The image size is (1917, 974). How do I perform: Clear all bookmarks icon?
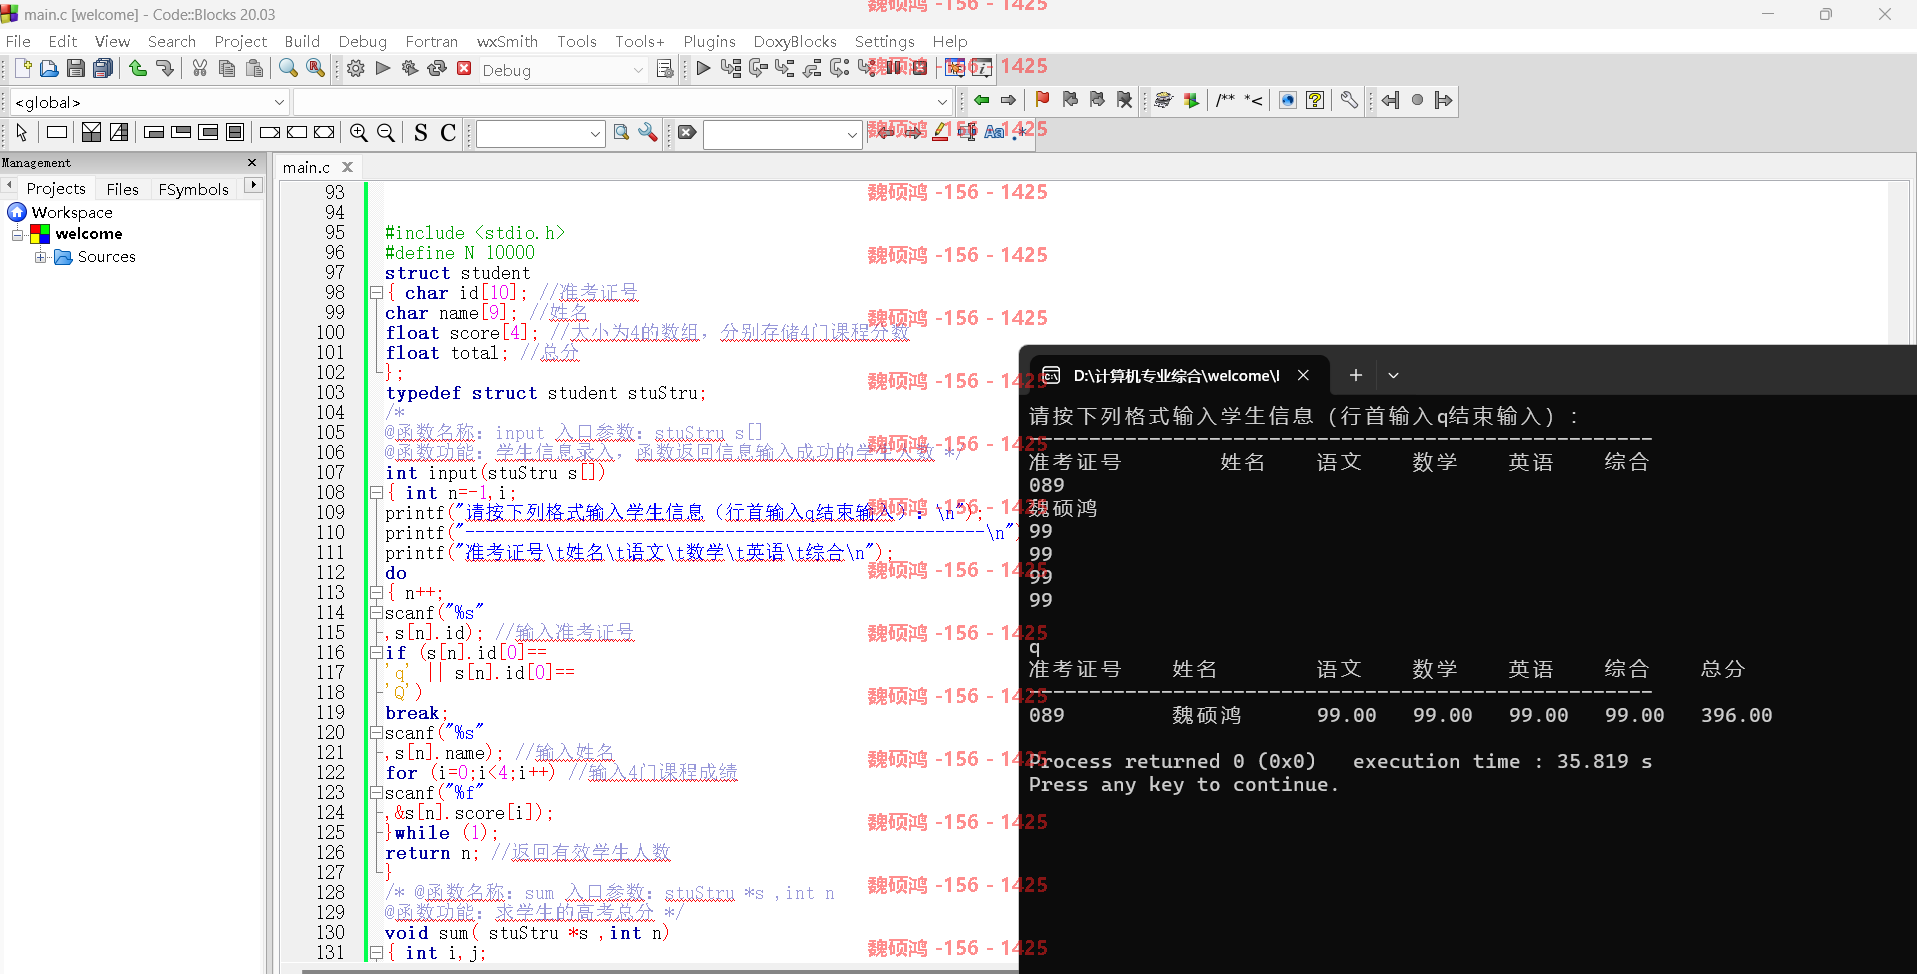tap(1124, 100)
